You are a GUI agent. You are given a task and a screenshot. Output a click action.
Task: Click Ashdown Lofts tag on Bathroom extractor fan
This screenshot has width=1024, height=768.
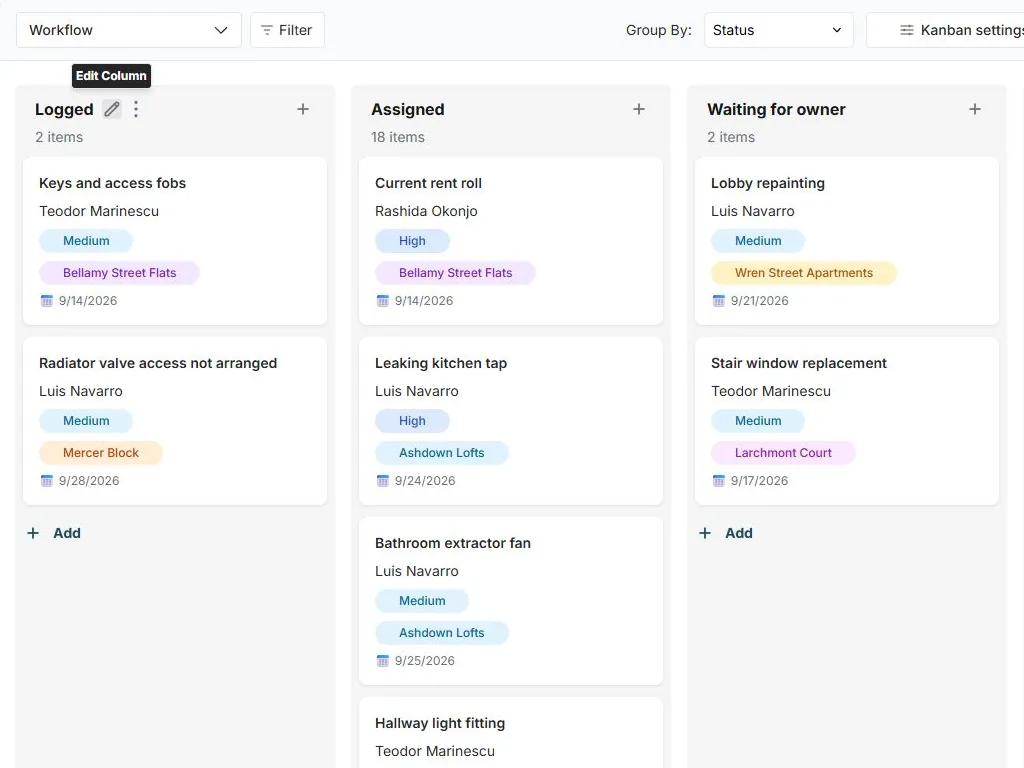click(441, 633)
